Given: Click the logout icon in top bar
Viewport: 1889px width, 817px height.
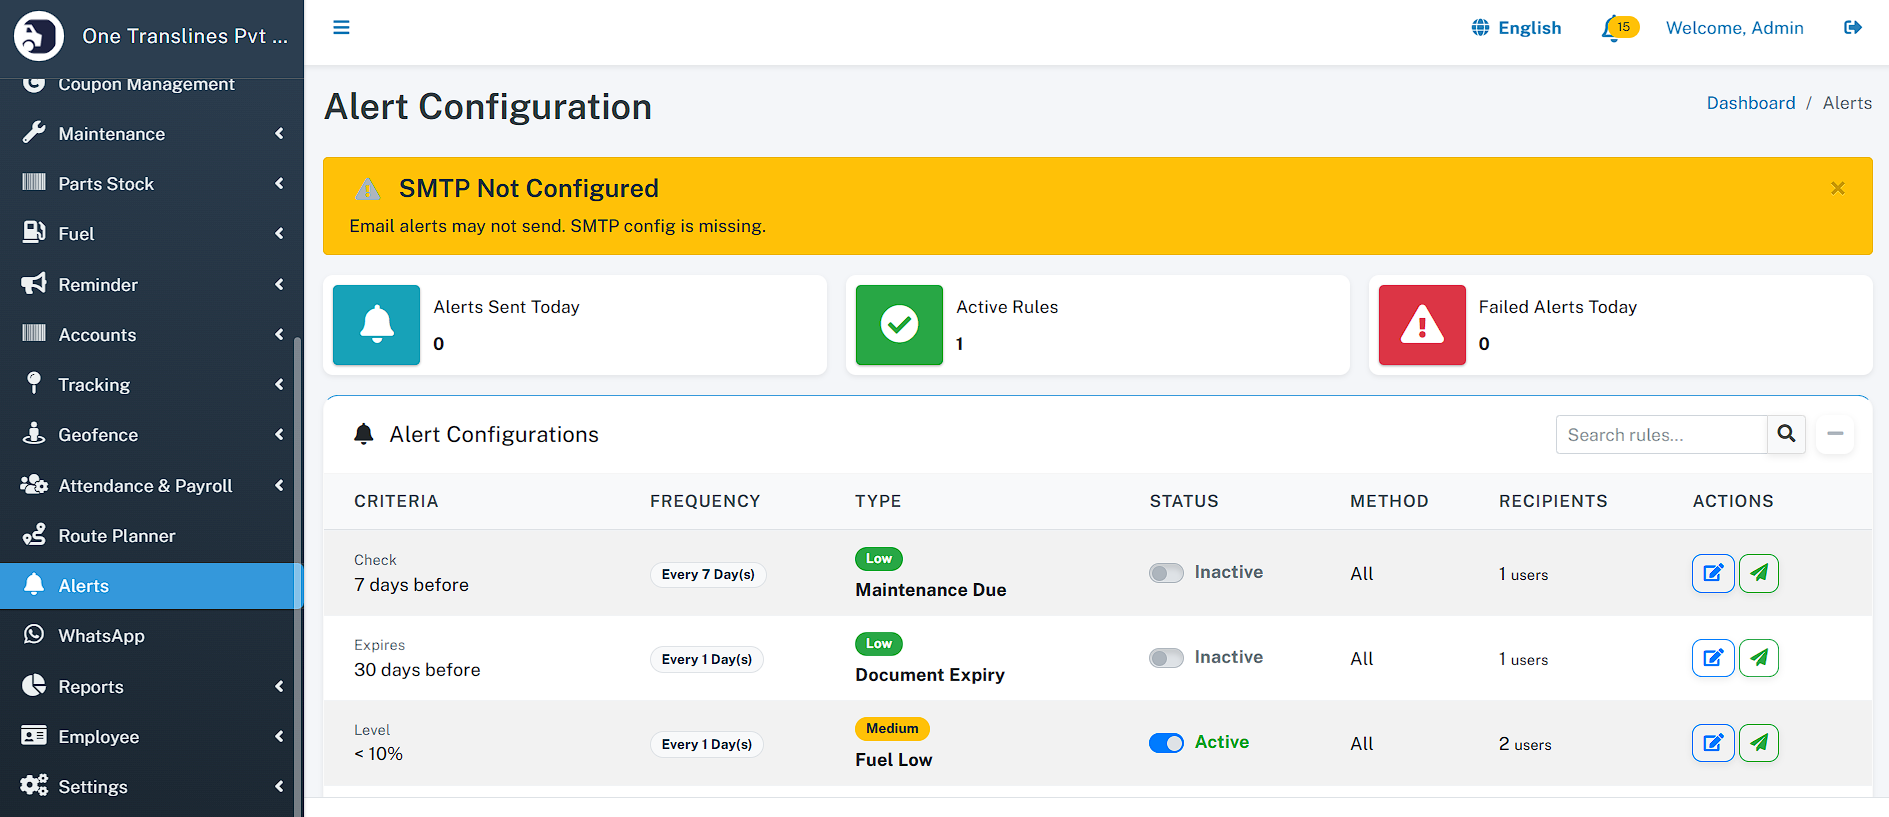Looking at the screenshot, I should point(1852,28).
